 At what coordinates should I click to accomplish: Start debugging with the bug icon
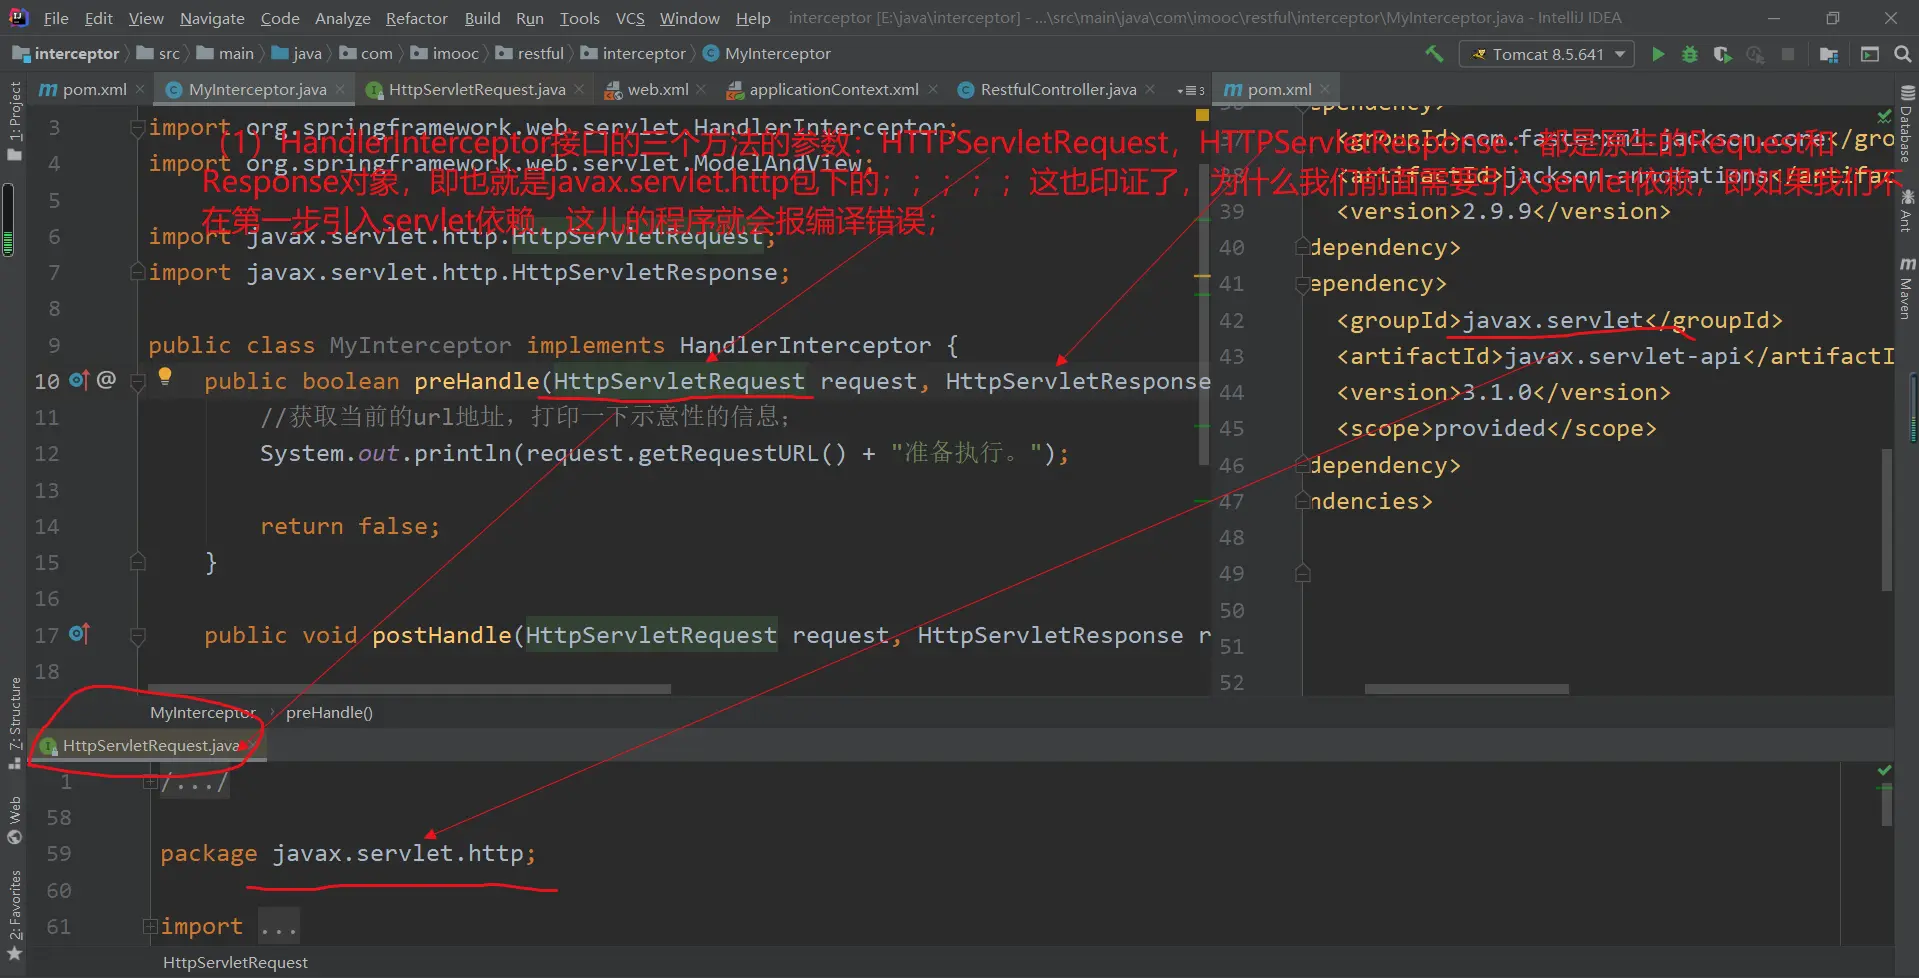coord(1690,54)
